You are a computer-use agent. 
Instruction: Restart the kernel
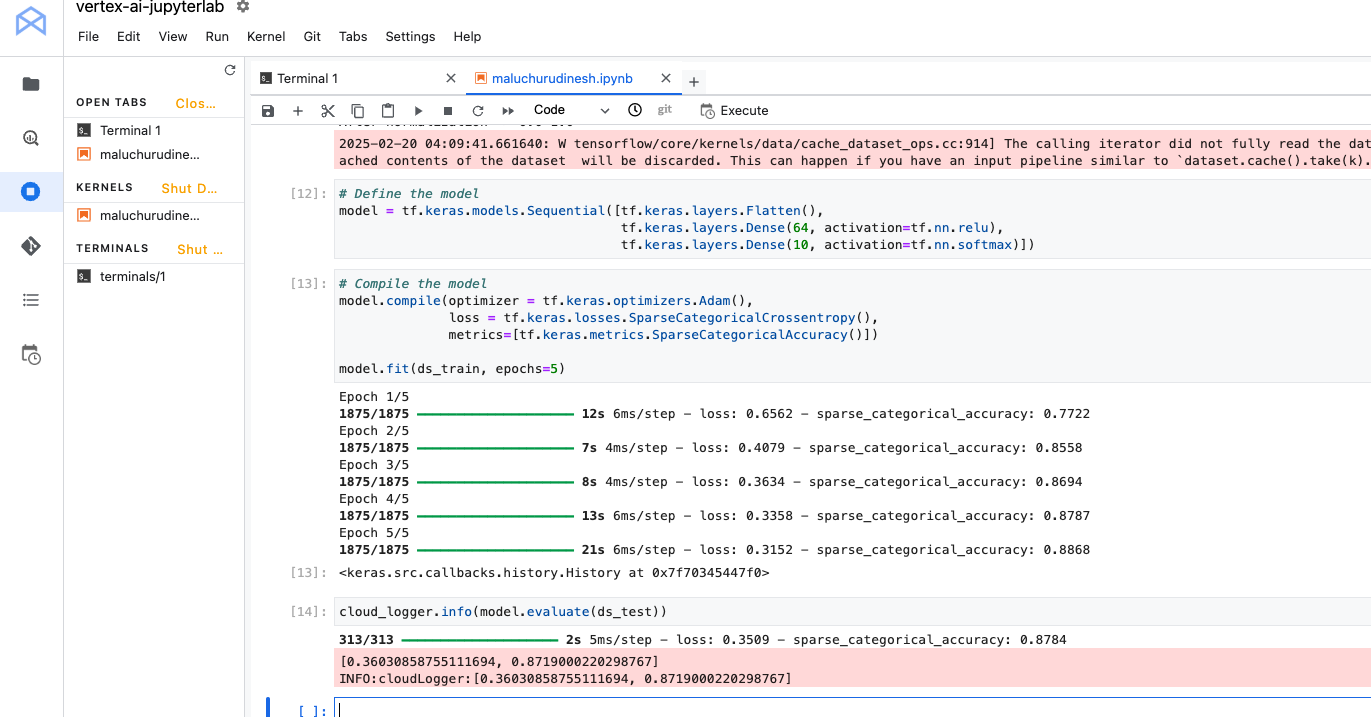478,111
